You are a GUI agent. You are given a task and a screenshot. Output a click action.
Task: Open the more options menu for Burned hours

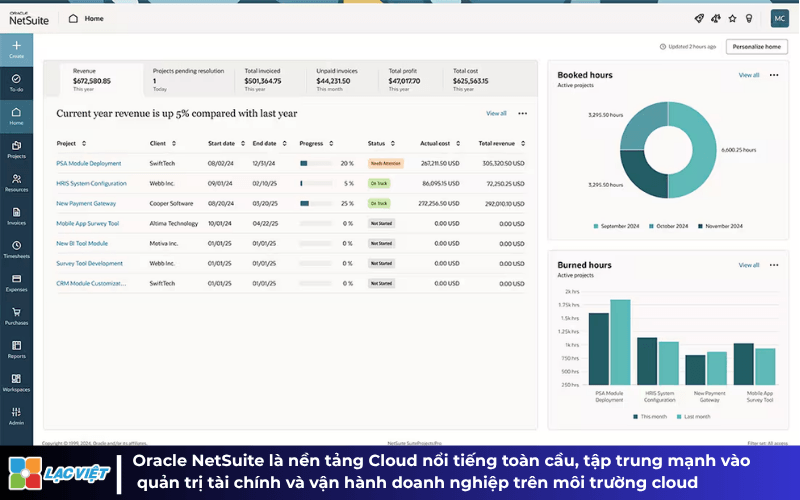[x=774, y=265]
